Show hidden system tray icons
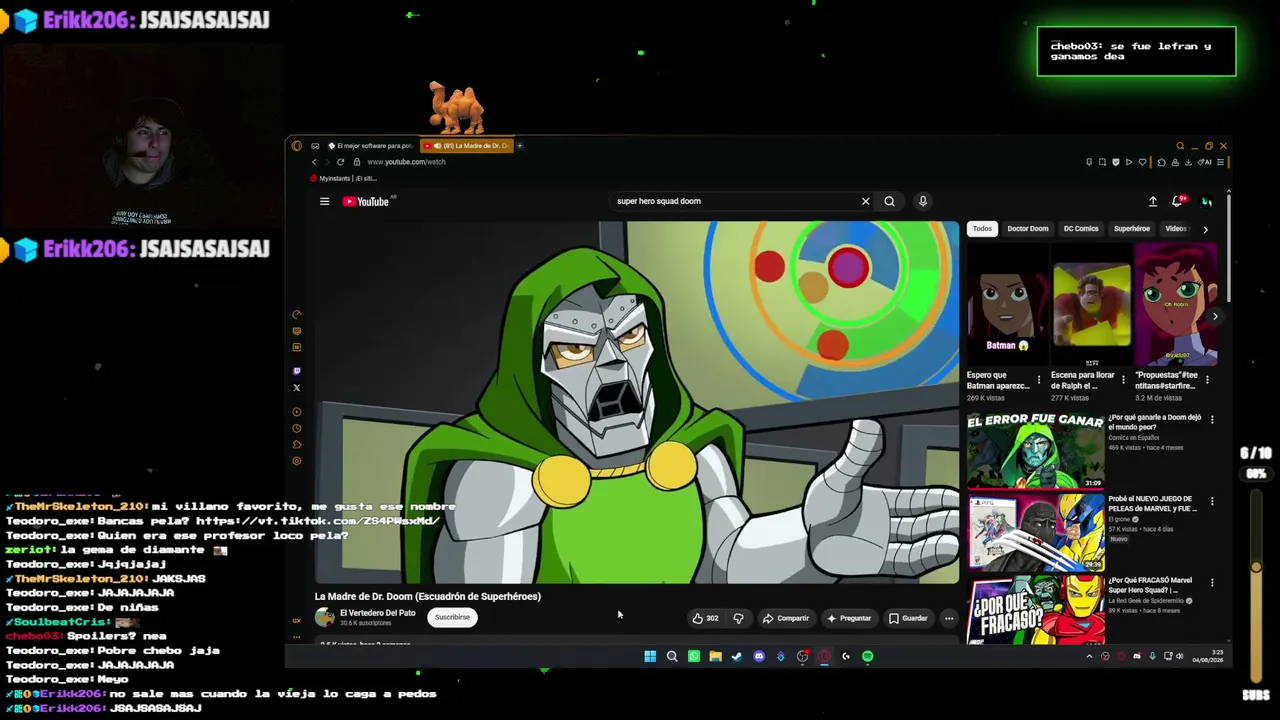The width and height of the screenshot is (1280, 720). pos(1089,656)
